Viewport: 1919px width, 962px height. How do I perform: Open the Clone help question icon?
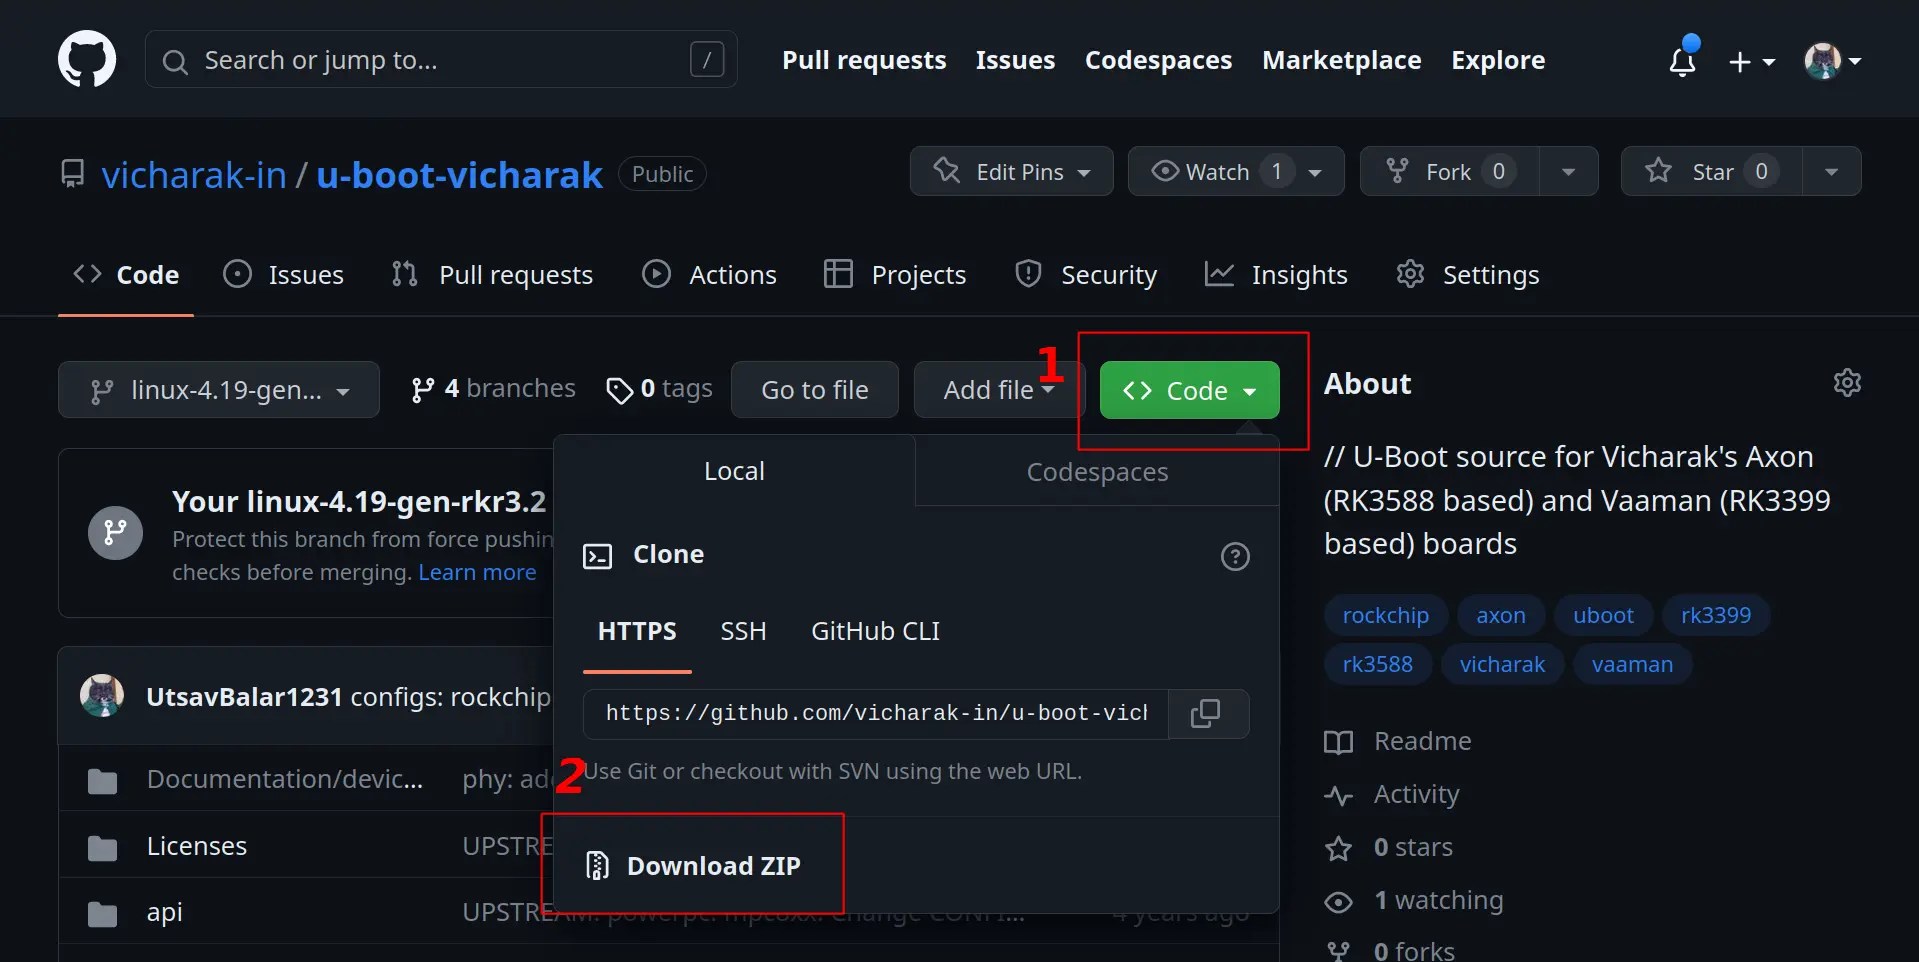[1235, 556]
